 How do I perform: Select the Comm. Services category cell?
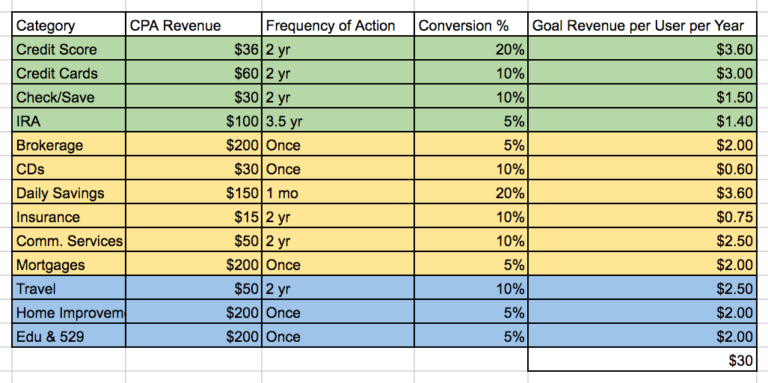pos(69,241)
